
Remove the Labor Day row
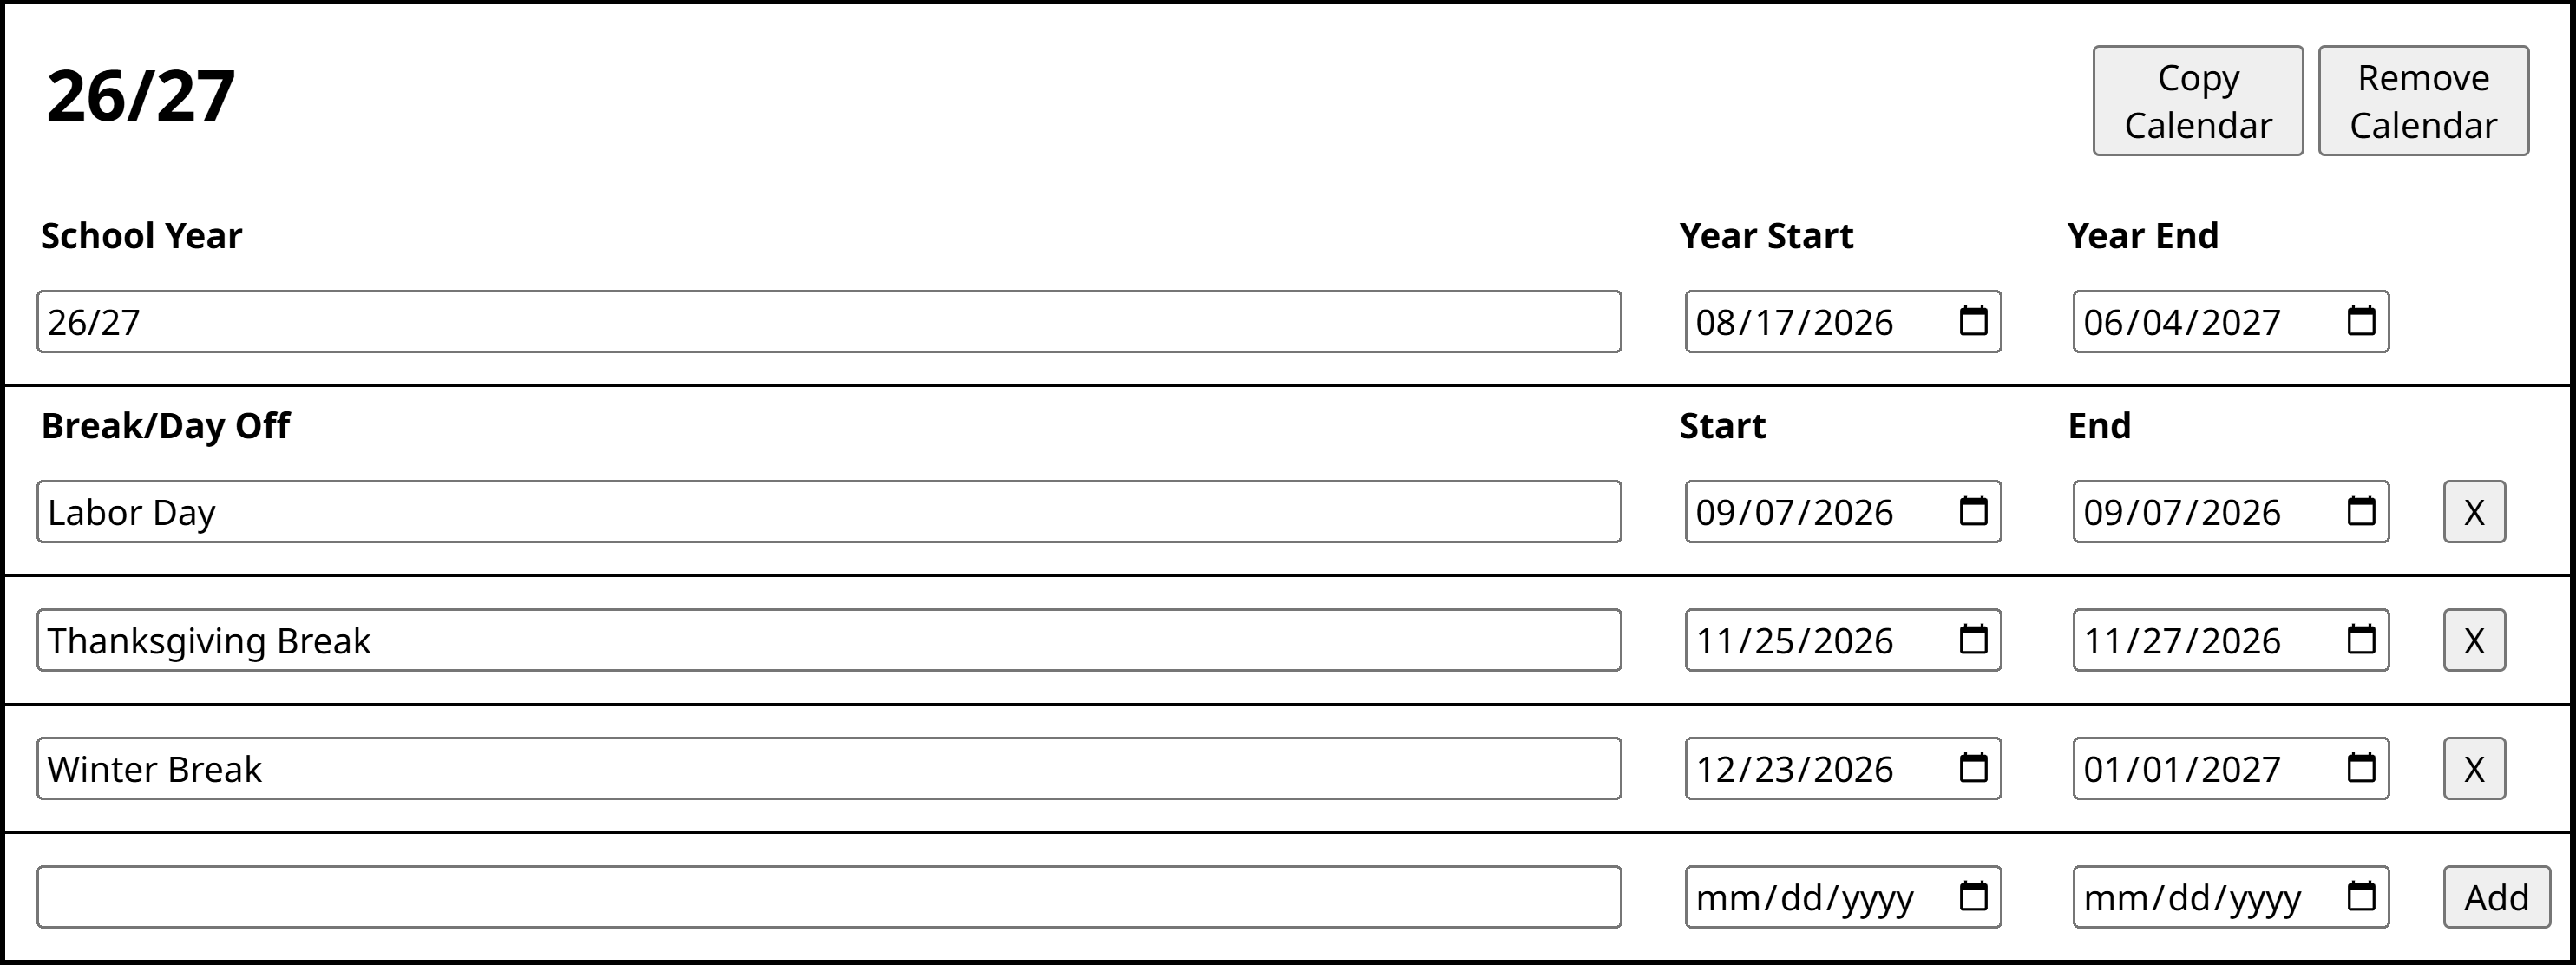point(2474,512)
